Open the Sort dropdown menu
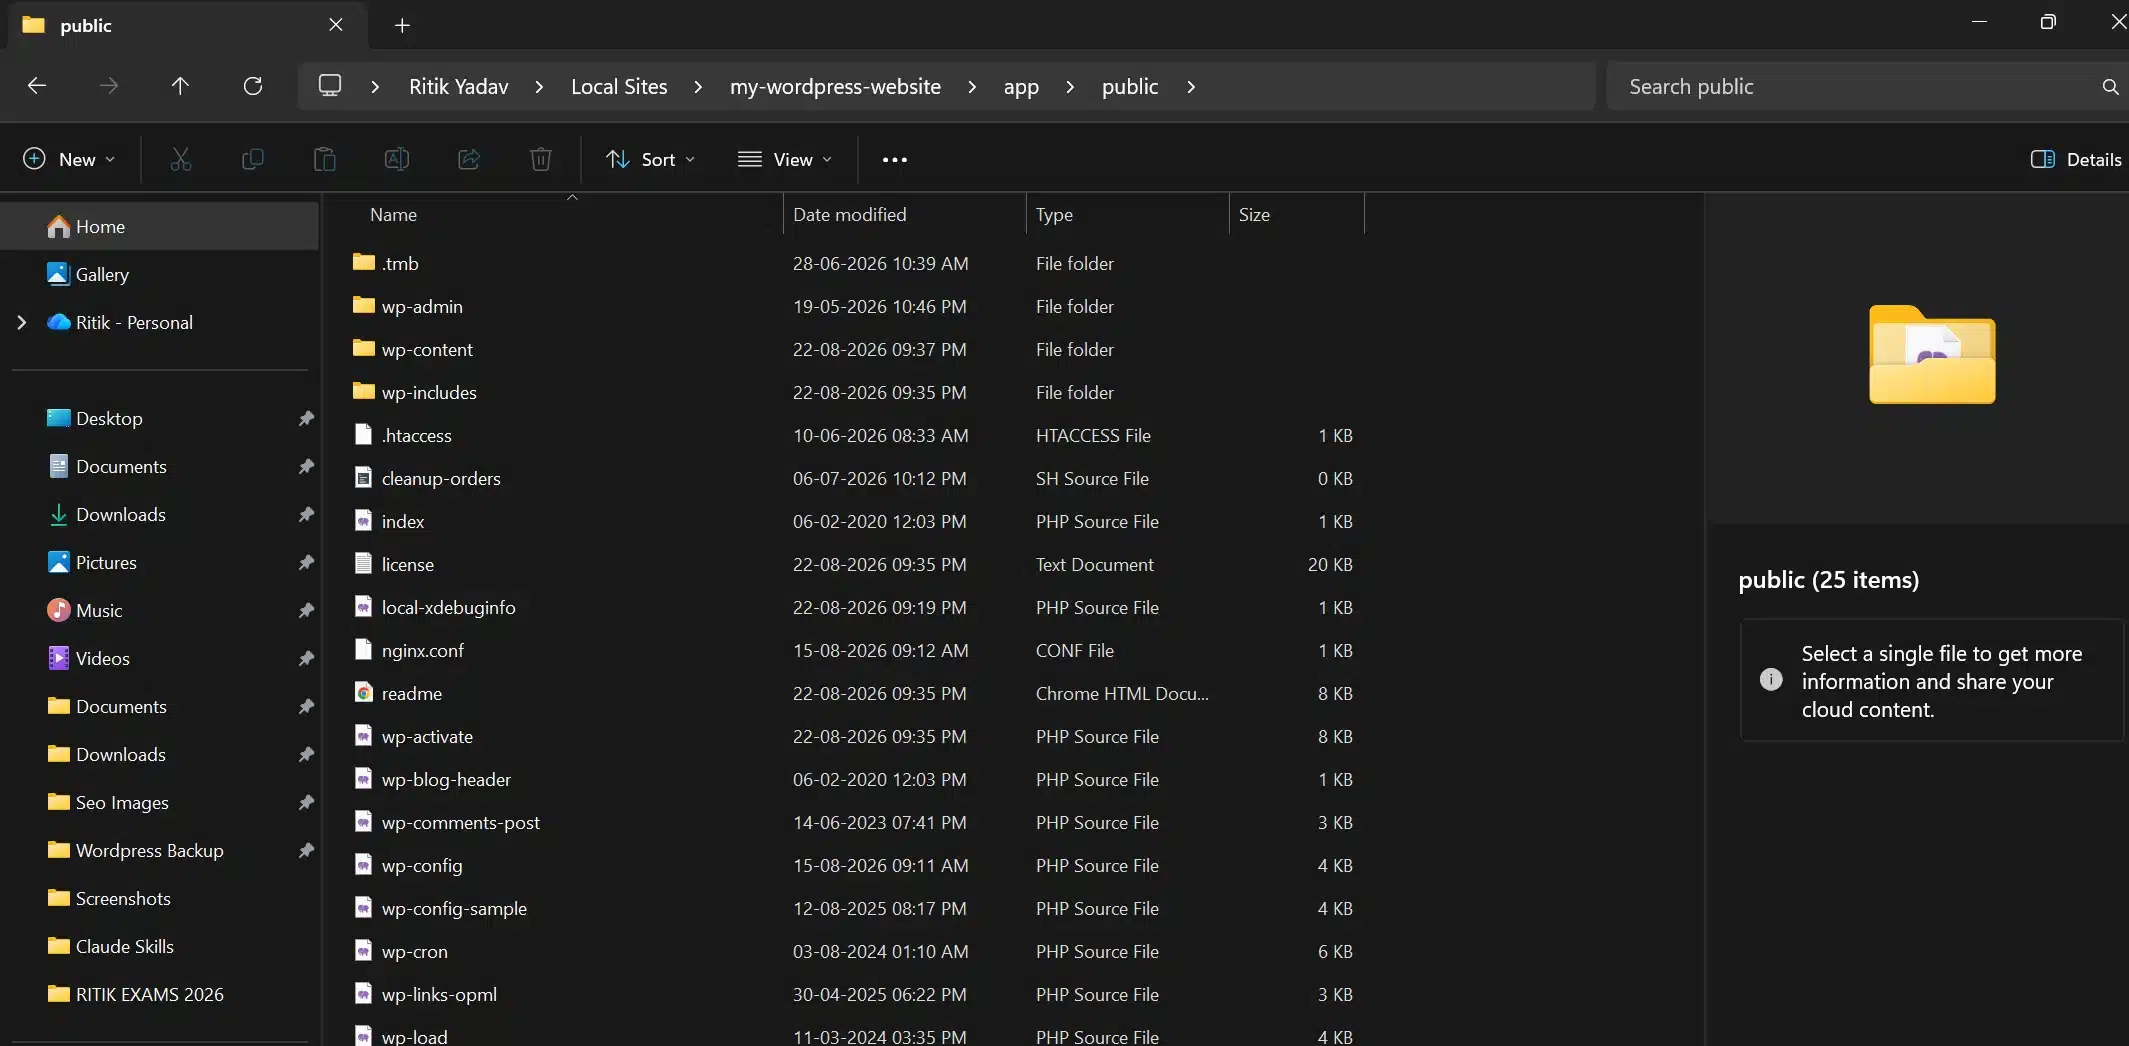2129x1046 pixels. [x=650, y=159]
